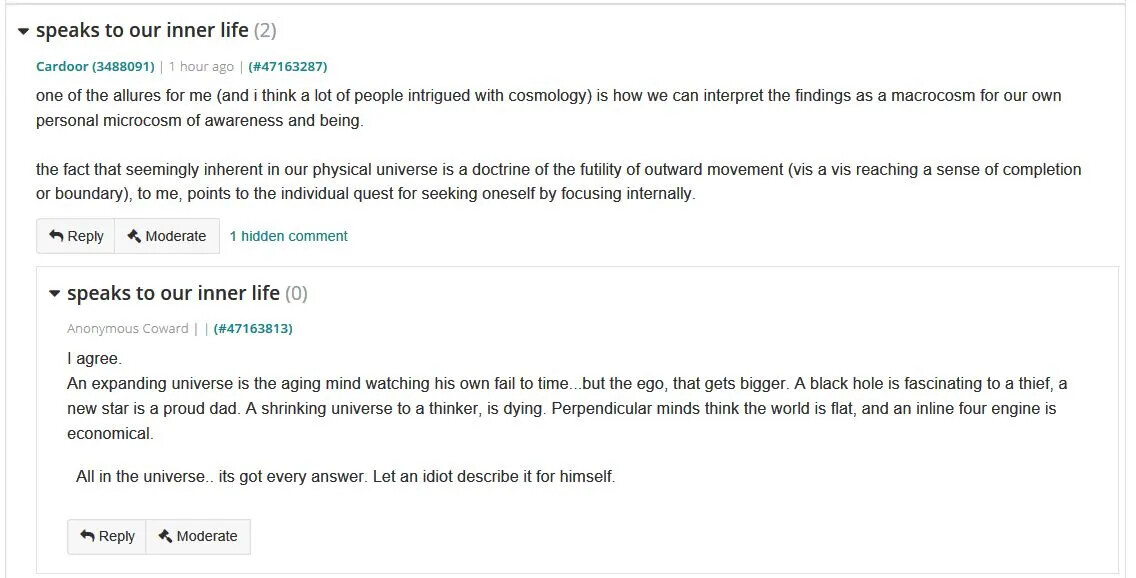Click the "1 hour ago" timestamp
1136x578 pixels.
click(x=201, y=67)
